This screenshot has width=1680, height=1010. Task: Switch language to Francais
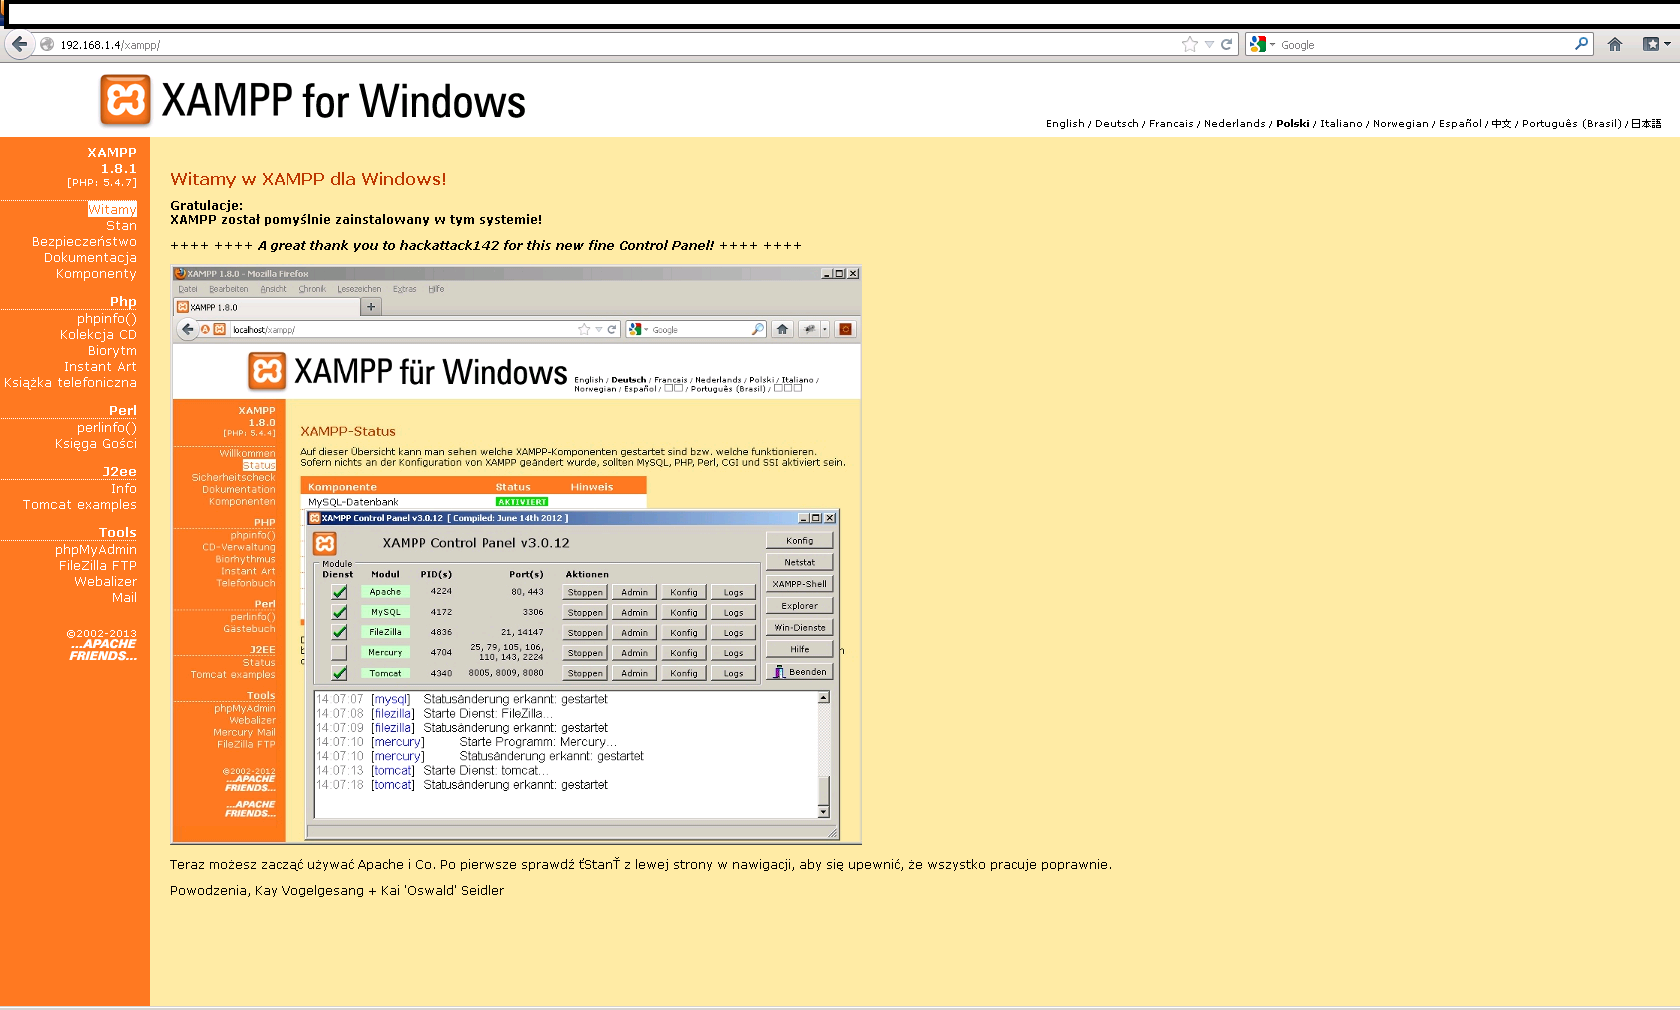click(1171, 124)
